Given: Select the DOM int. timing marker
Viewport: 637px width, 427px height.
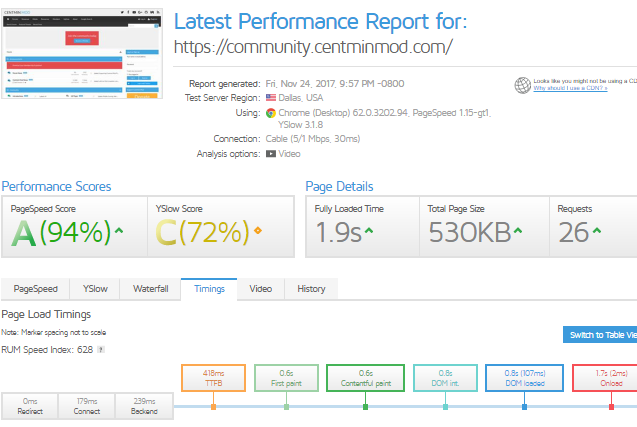Looking at the screenshot, I should (445, 378).
